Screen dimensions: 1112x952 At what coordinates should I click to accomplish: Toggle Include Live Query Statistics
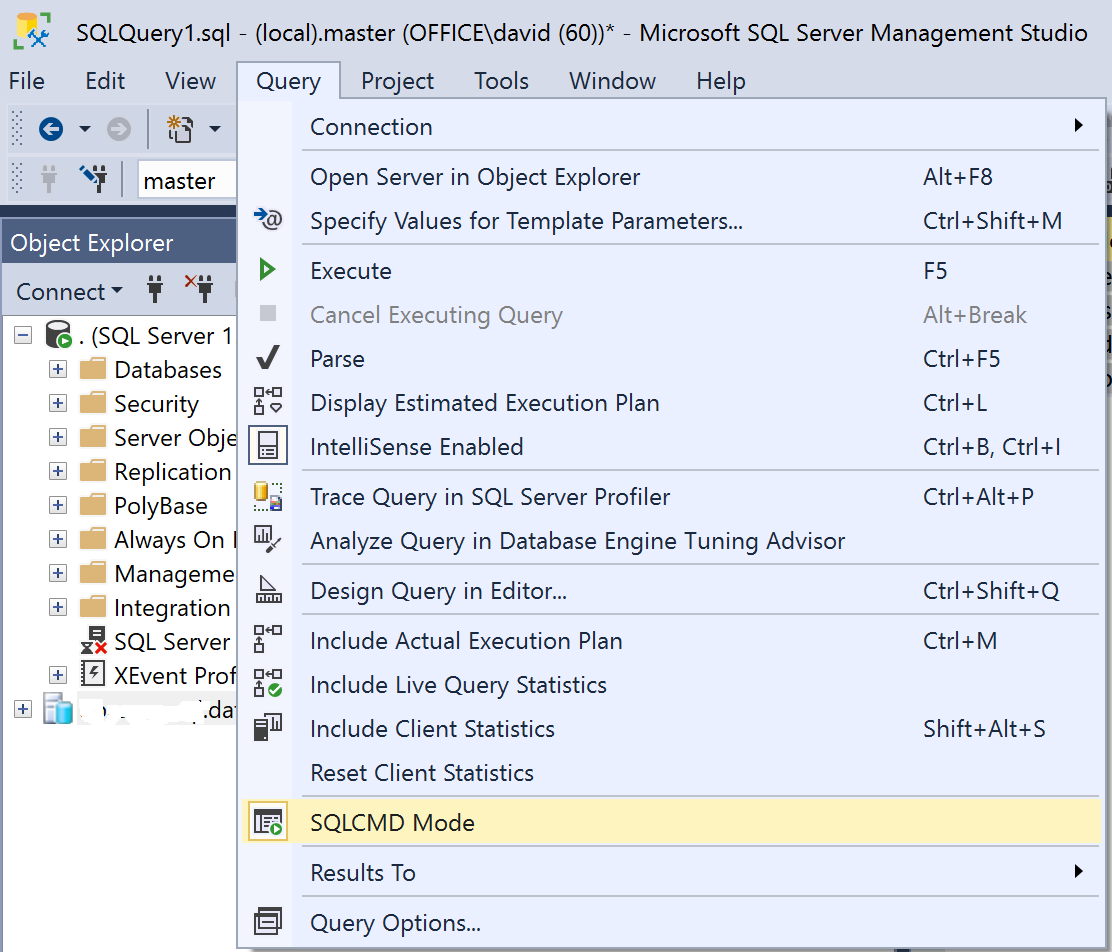(669, 684)
